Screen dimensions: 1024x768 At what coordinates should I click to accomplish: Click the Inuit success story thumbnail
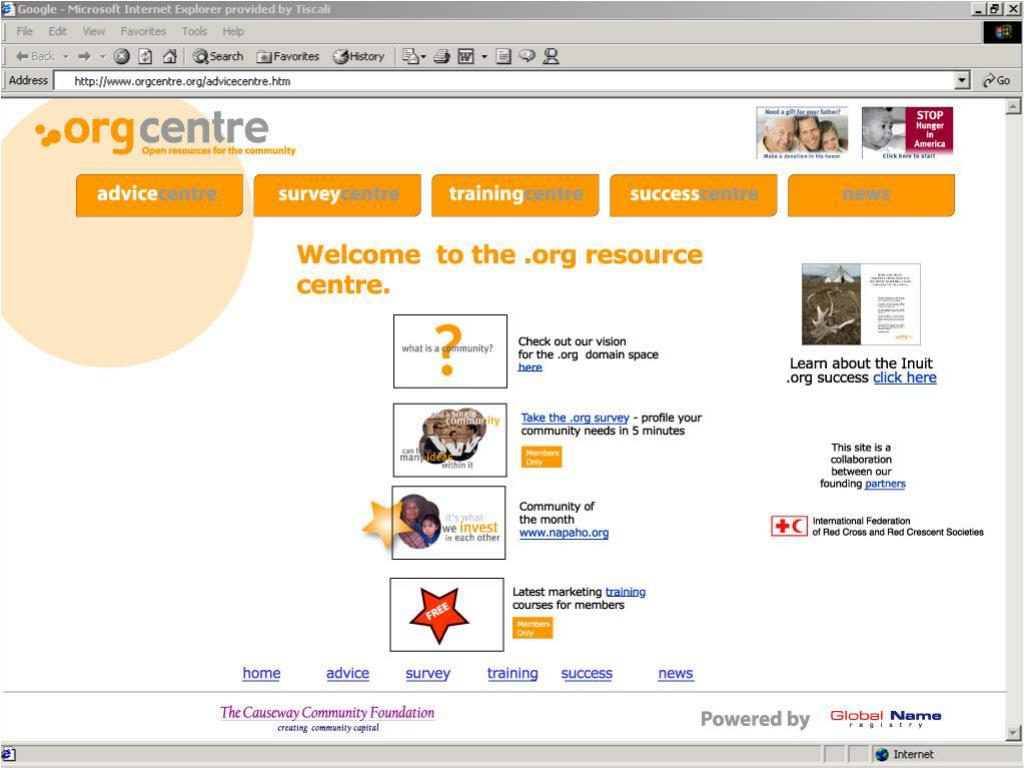[x=861, y=304]
